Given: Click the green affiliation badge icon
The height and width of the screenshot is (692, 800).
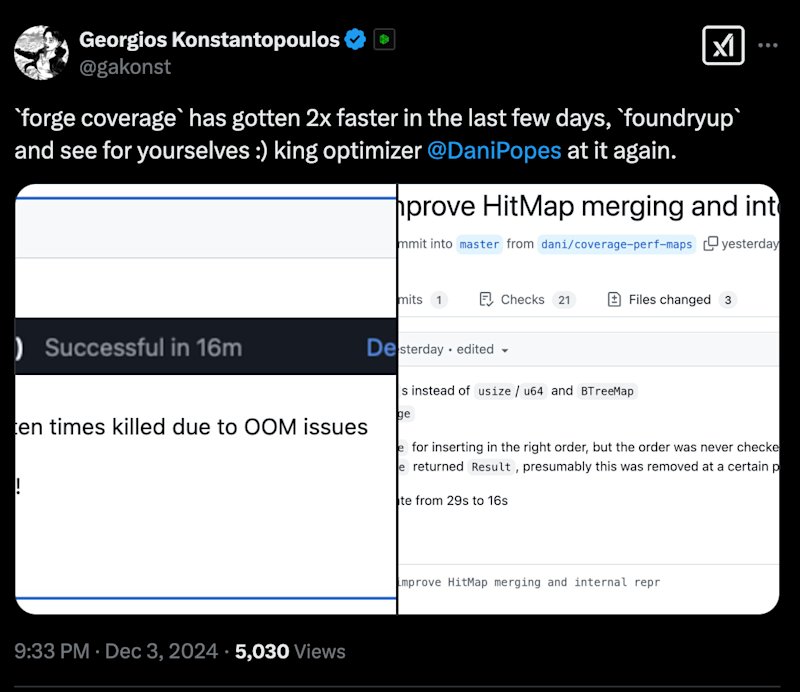Looking at the screenshot, I should [384, 39].
